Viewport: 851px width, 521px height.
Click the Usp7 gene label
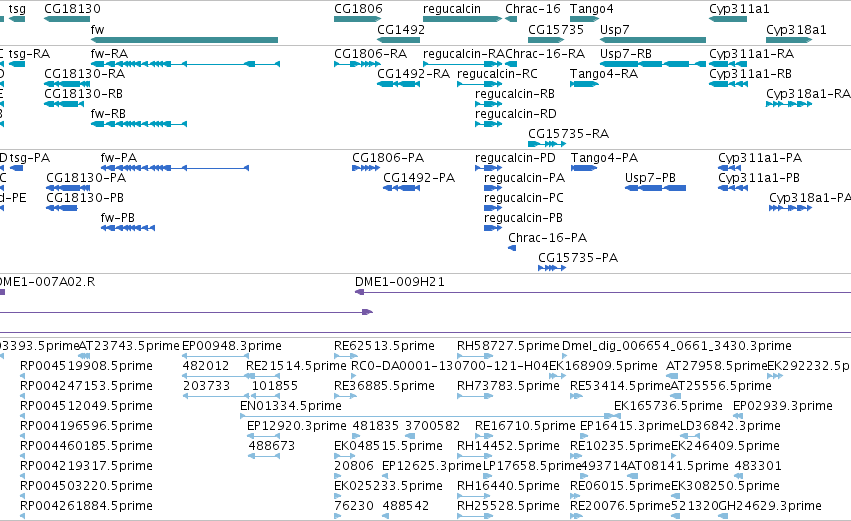coord(614,30)
